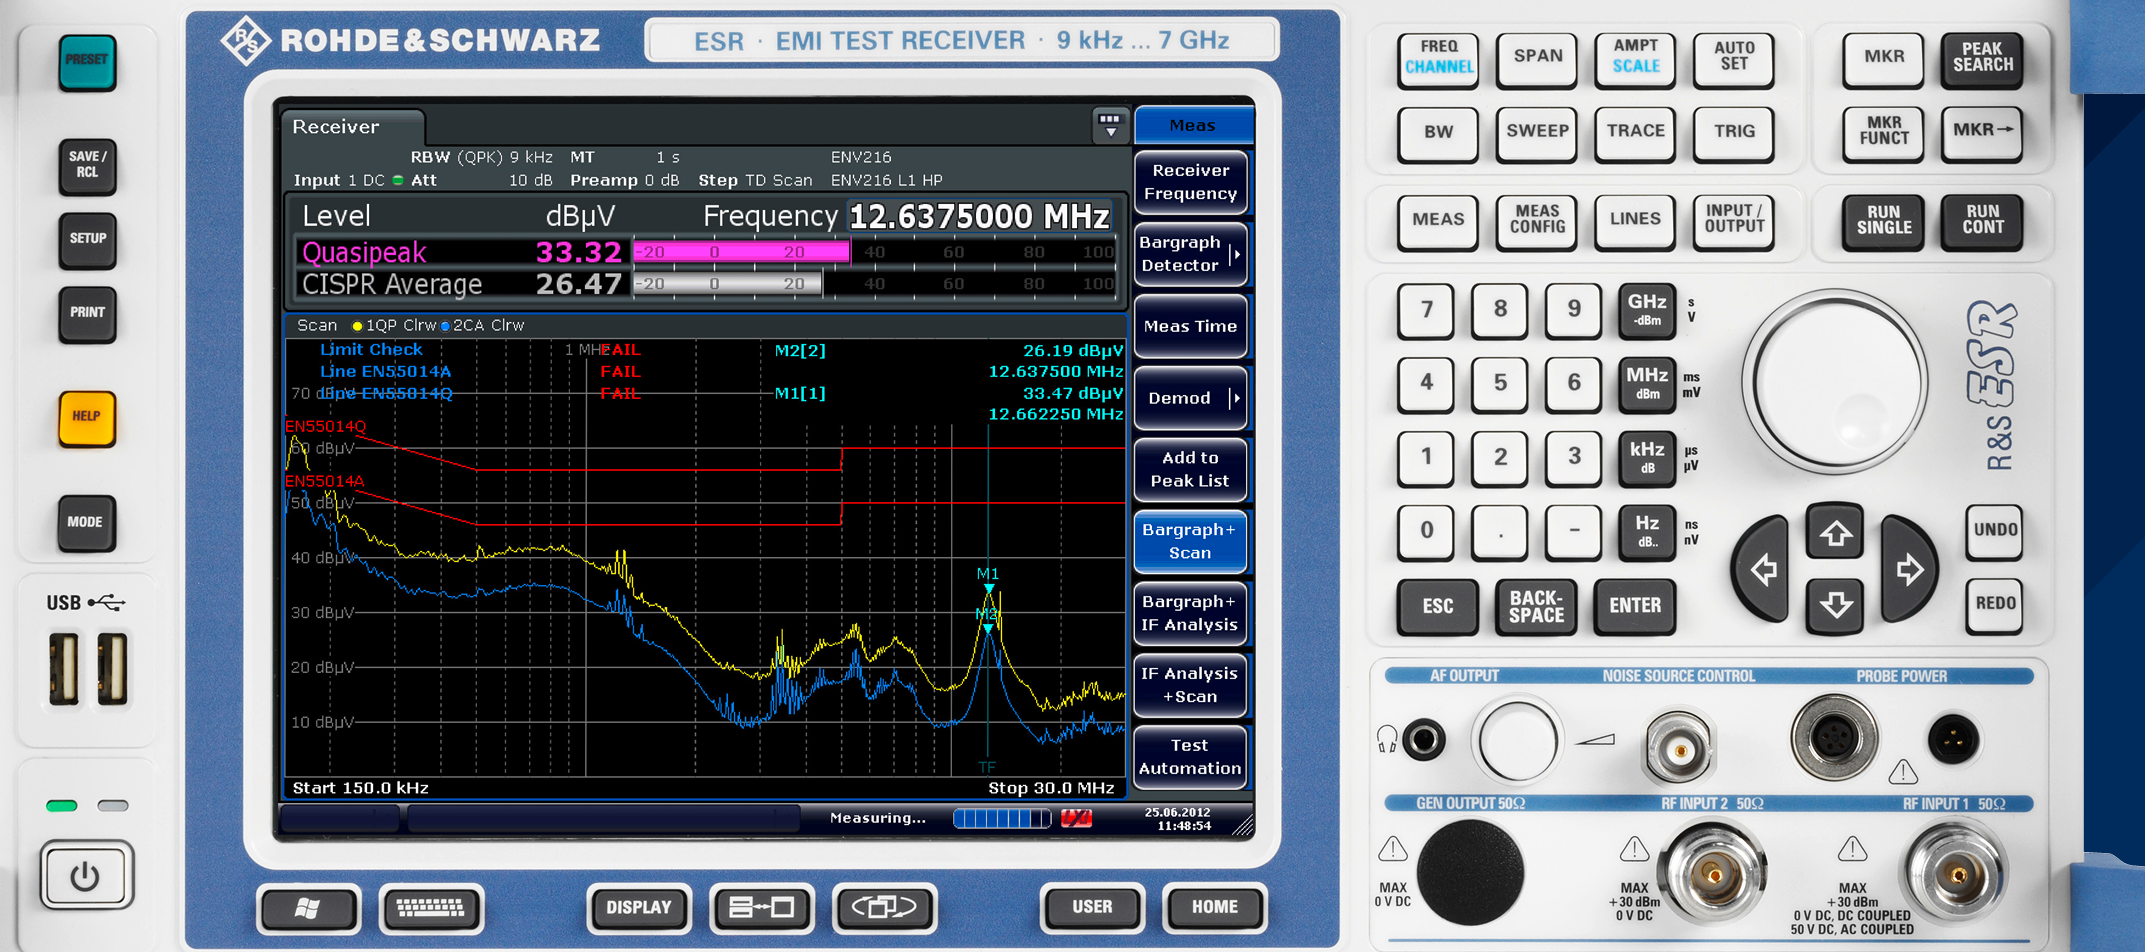This screenshot has width=2145, height=952.
Task: Open Test Automation softkey
Action: point(1190,757)
